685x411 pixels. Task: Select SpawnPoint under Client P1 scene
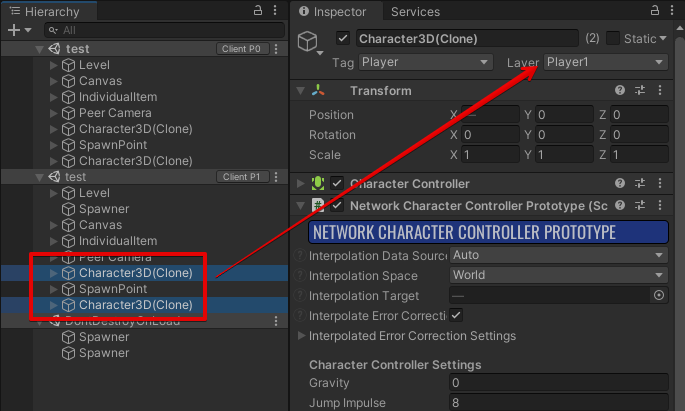point(113,289)
